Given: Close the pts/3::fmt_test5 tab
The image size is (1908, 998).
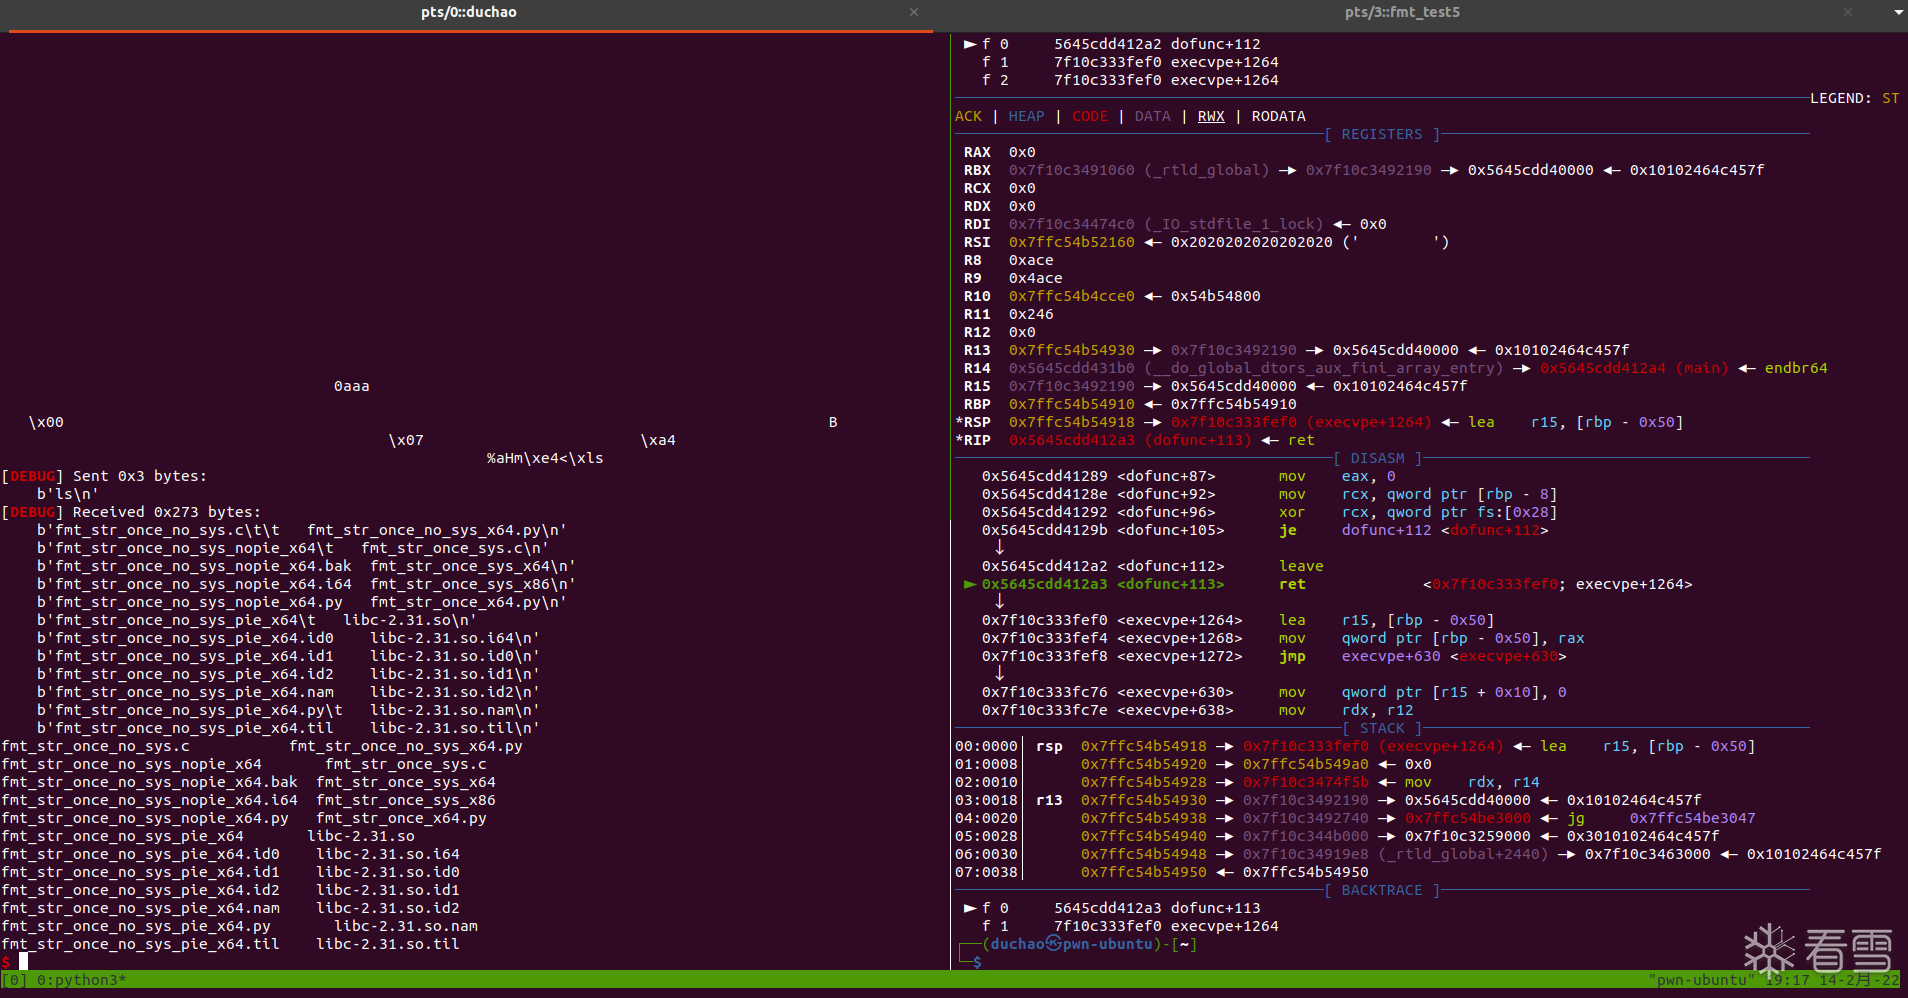Looking at the screenshot, I should point(1848,12).
